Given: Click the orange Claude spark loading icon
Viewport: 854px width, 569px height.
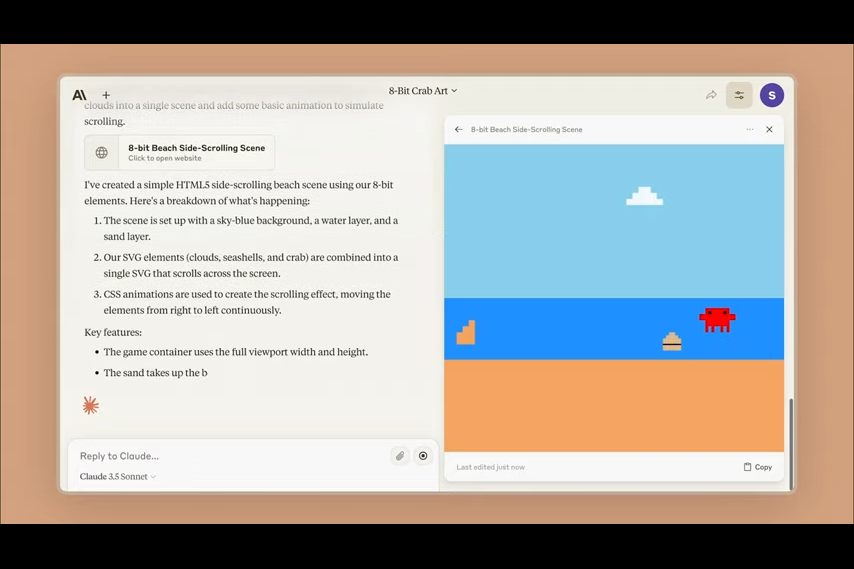Looking at the screenshot, I should click(x=90, y=406).
